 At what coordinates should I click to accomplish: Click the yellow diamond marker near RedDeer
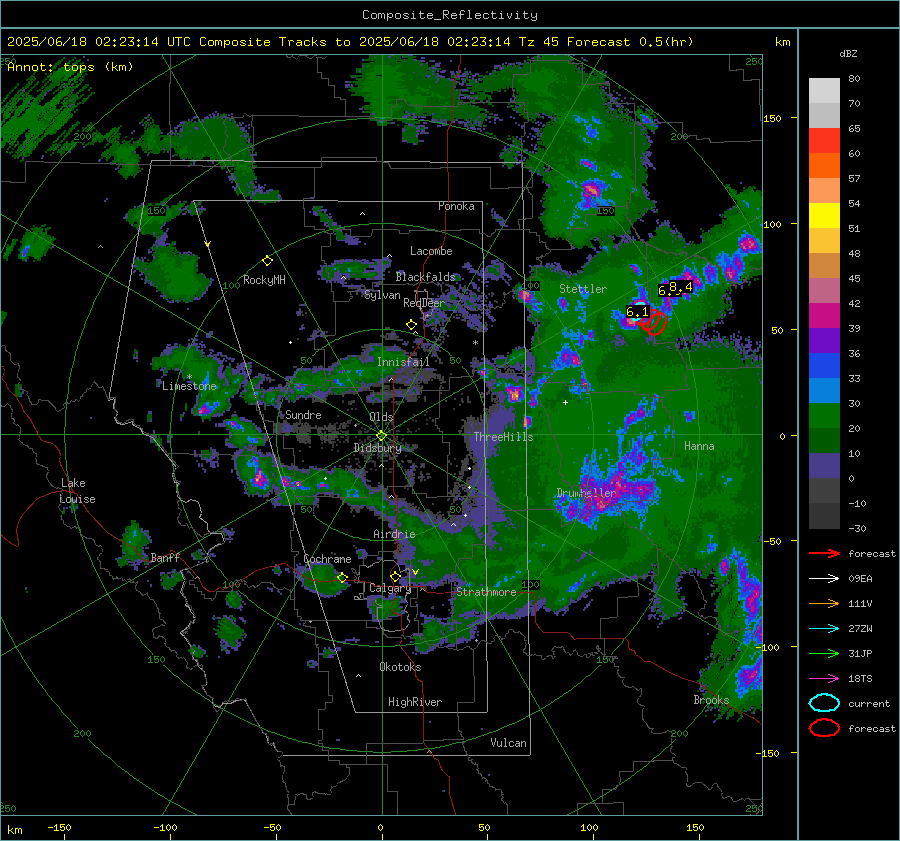click(411, 325)
